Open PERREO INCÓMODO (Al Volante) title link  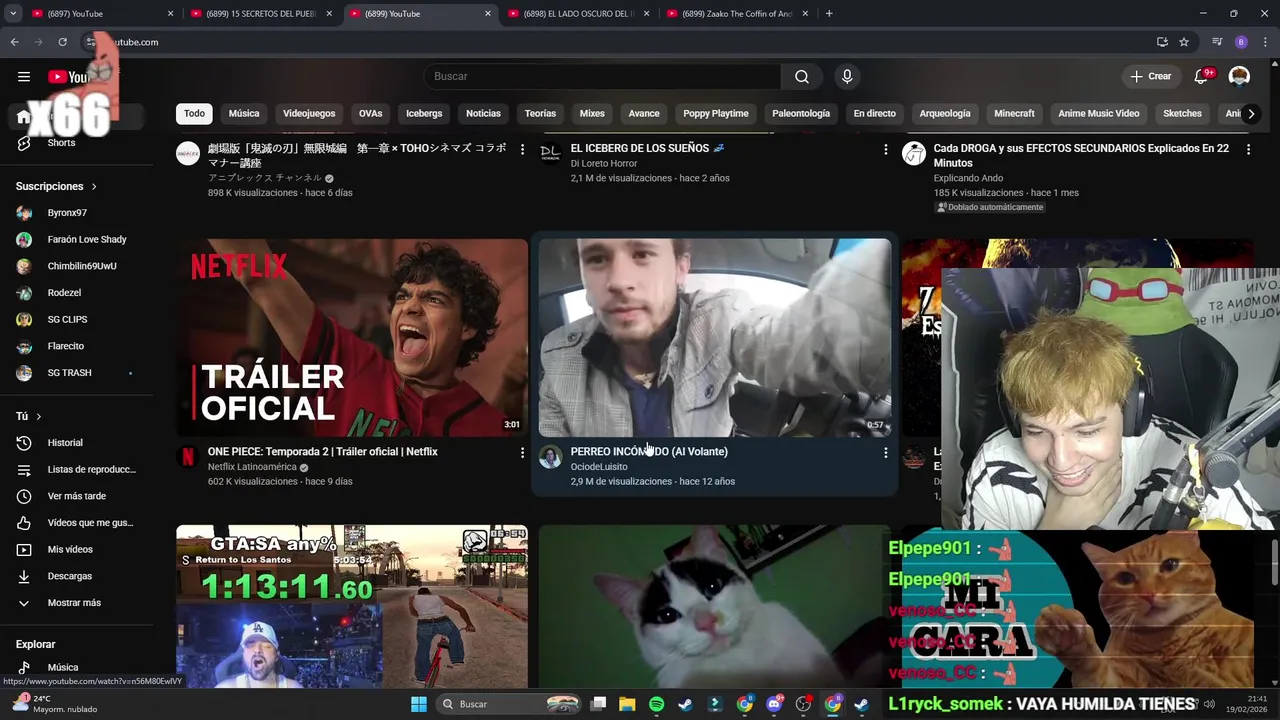(x=649, y=452)
